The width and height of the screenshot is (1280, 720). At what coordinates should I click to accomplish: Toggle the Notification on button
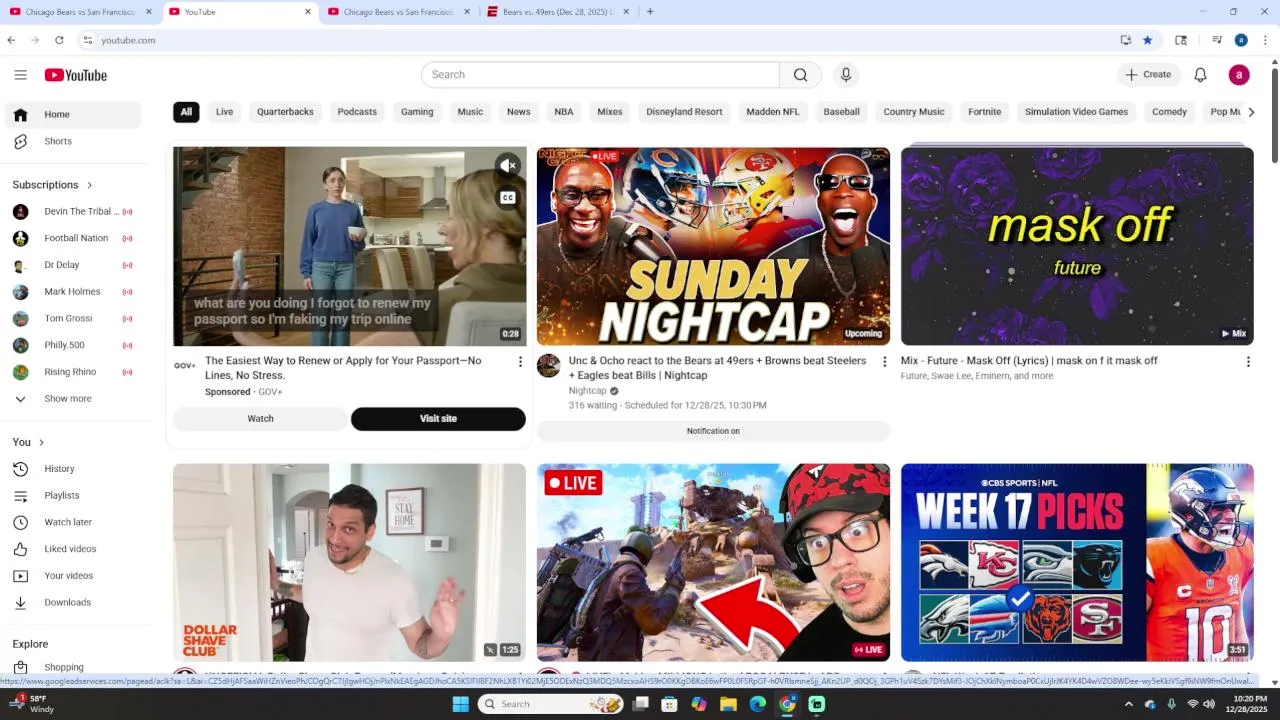tap(713, 431)
